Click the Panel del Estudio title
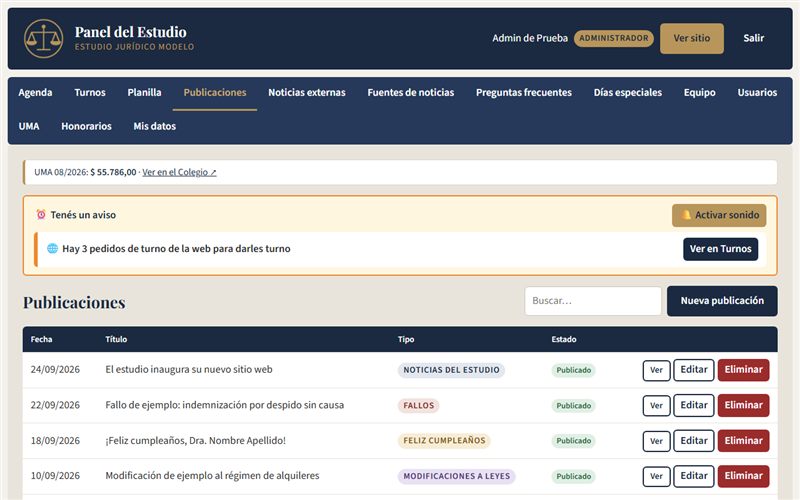Image resolution: width=800 pixels, height=500 pixels. pos(131,32)
